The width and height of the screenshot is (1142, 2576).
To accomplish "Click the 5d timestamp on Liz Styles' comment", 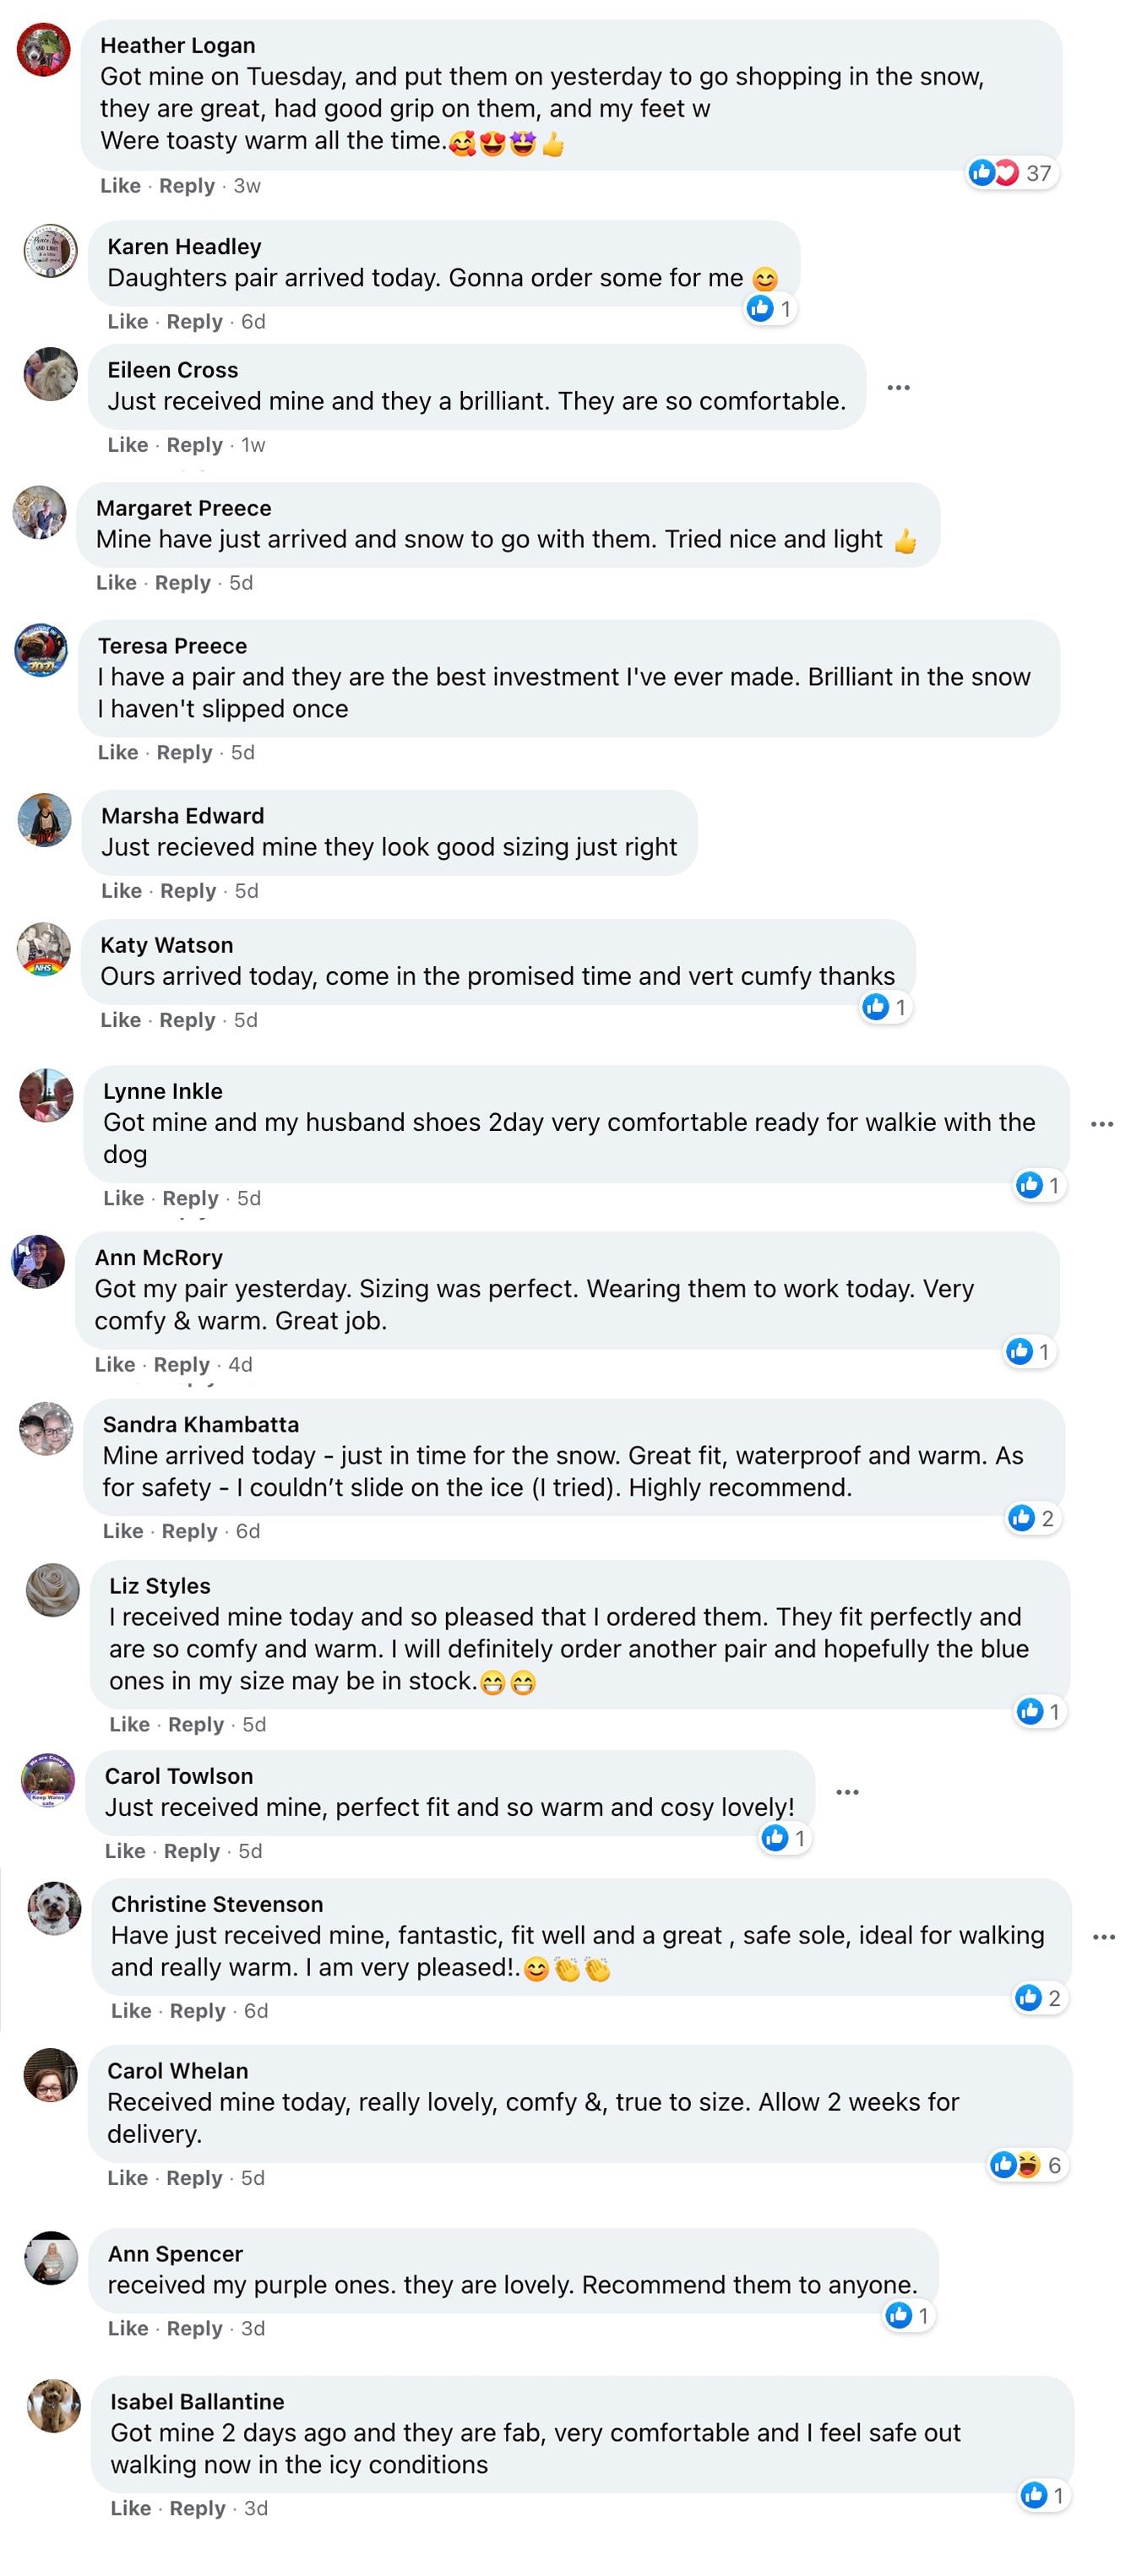I will tap(254, 1724).
